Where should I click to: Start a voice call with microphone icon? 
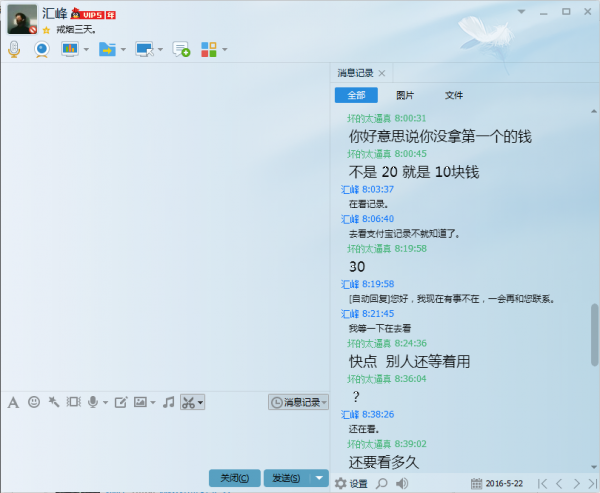14,49
